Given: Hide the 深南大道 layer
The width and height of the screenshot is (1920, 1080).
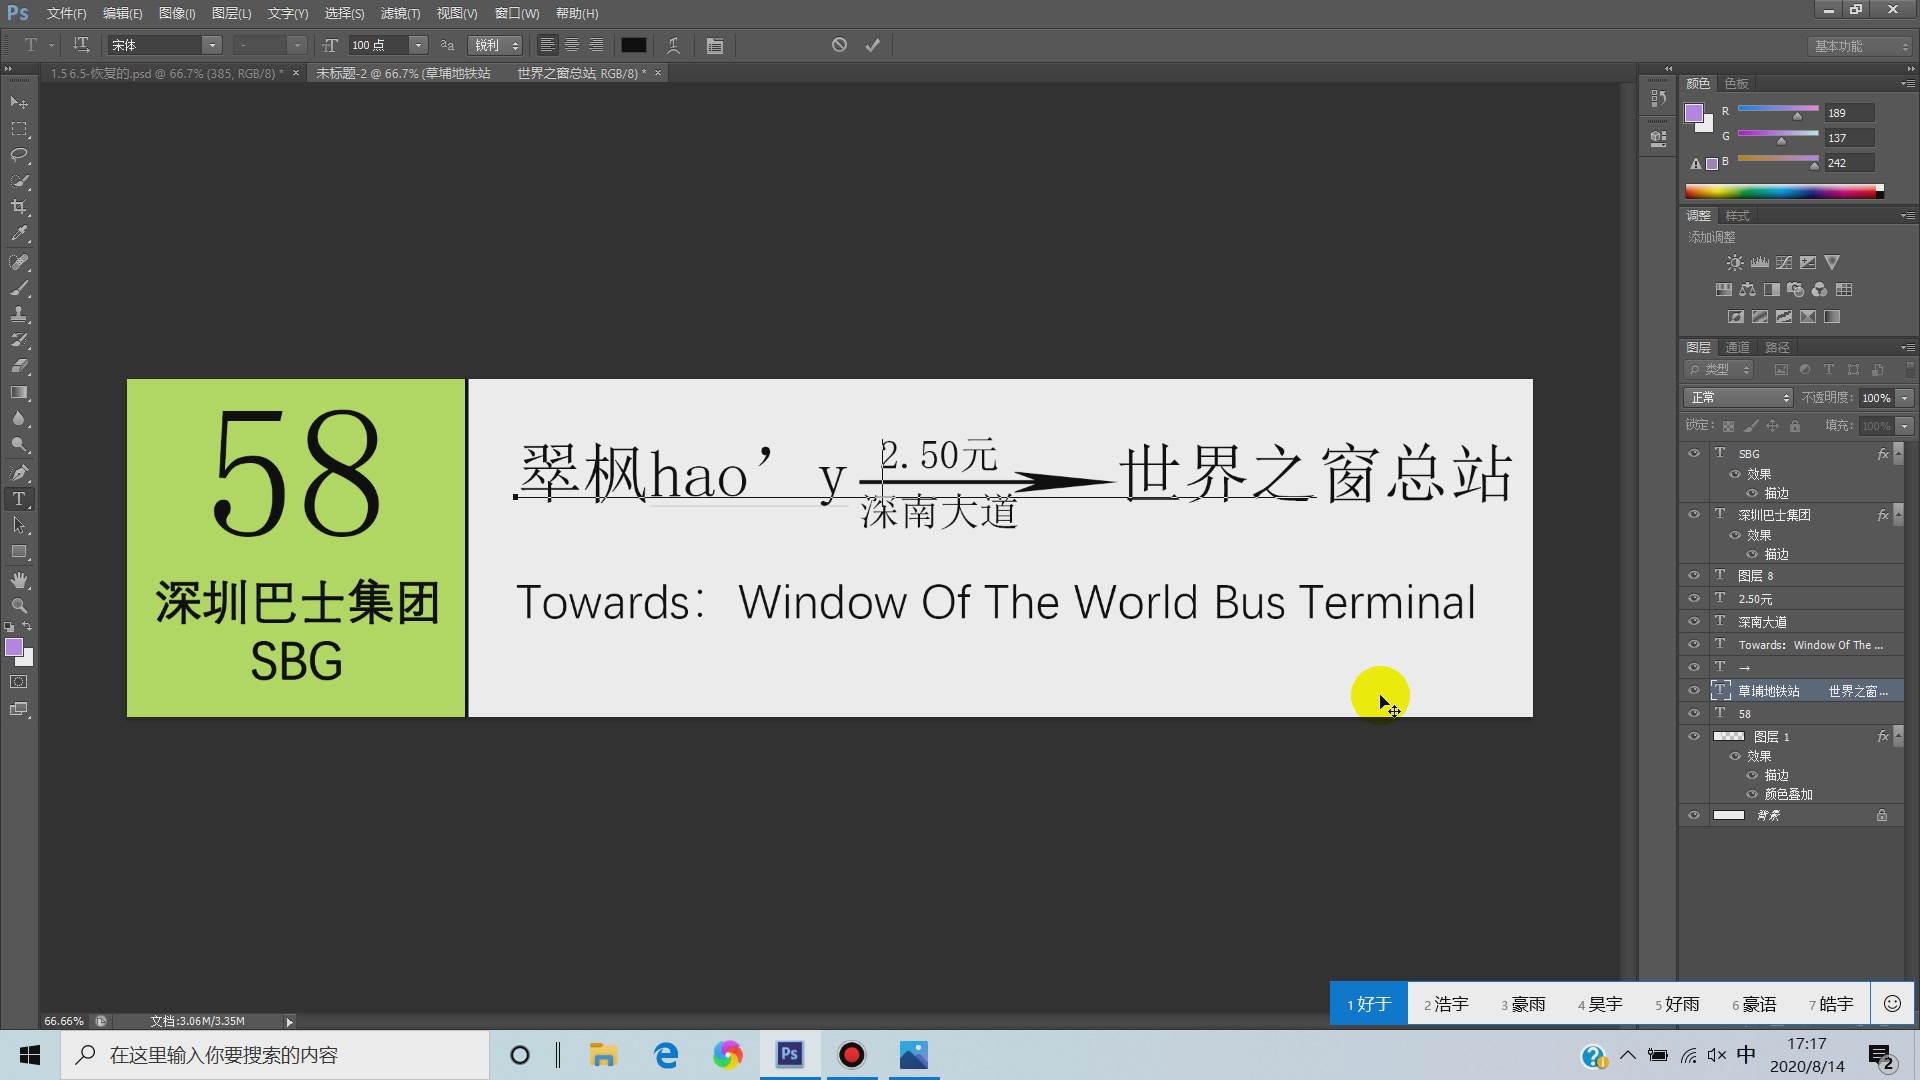Looking at the screenshot, I should coord(1694,622).
